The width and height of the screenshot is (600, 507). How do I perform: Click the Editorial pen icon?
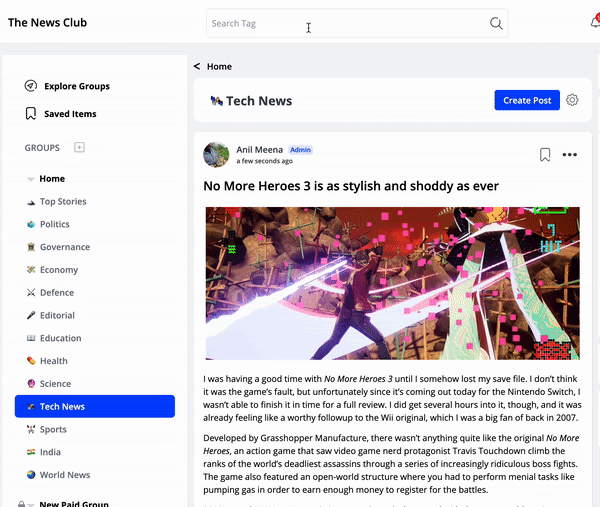pyautogui.click(x=31, y=315)
